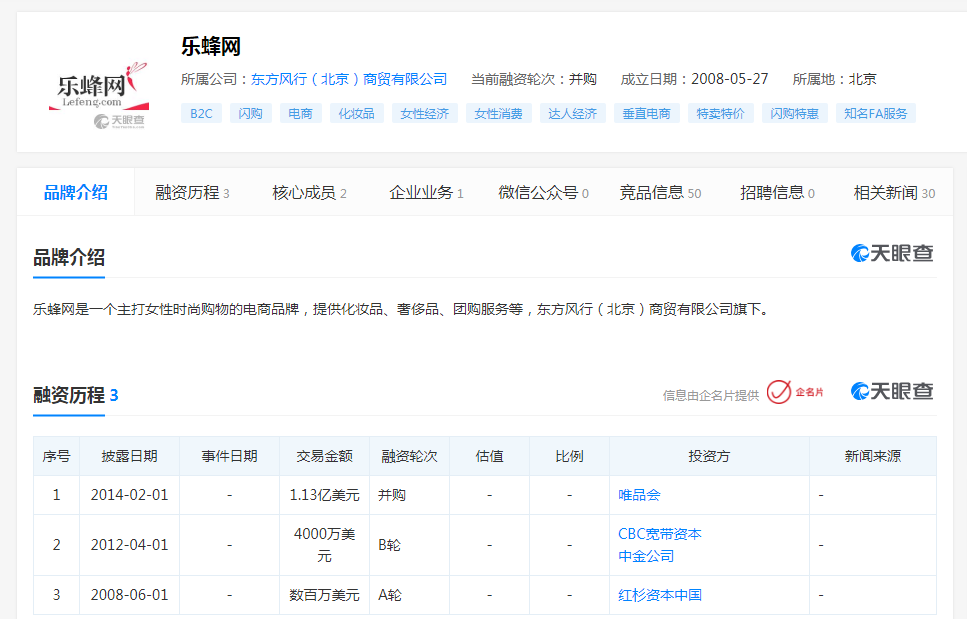The image size is (967, 619).
Task: Select the 闪购 tag
Action: click(x=250, y=114)
